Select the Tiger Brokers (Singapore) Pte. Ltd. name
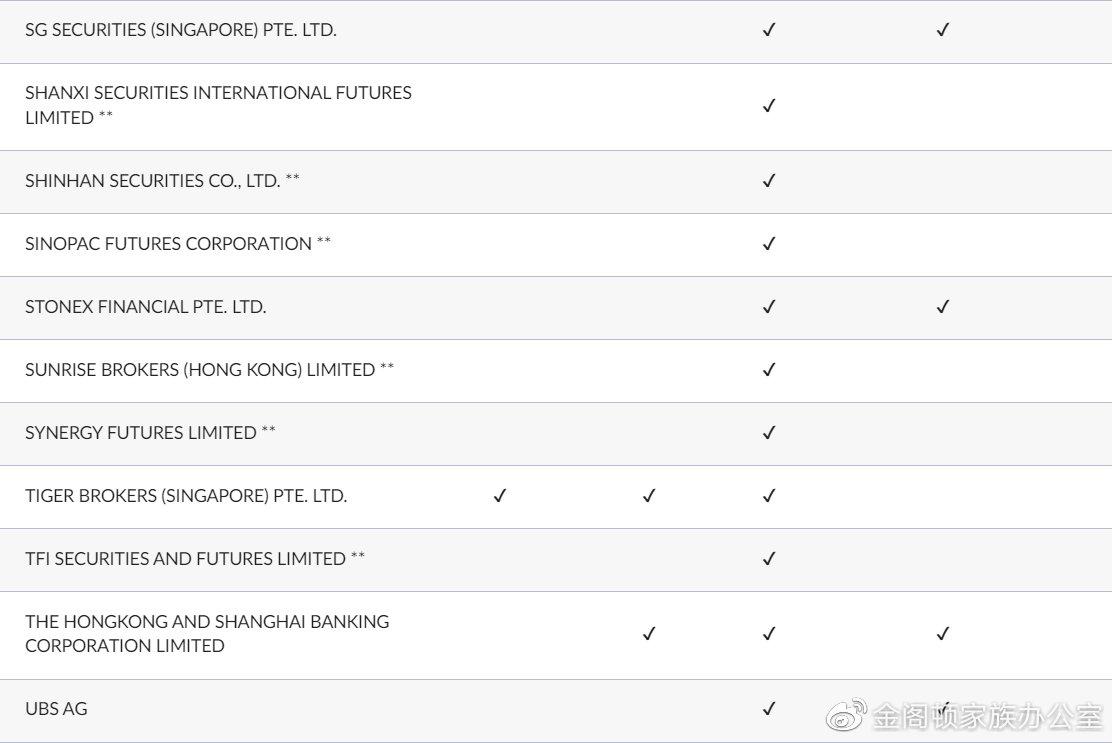The width and height of the screenshot is (1114, 743). pyautogui.click(x=186, y=496)
